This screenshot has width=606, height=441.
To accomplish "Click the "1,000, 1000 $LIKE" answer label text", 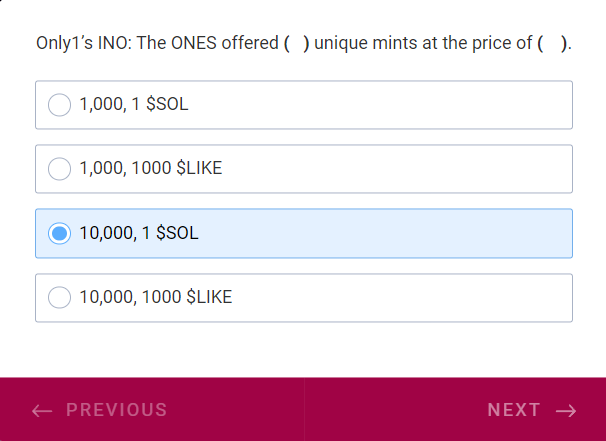I will click(x=151, y=169).
